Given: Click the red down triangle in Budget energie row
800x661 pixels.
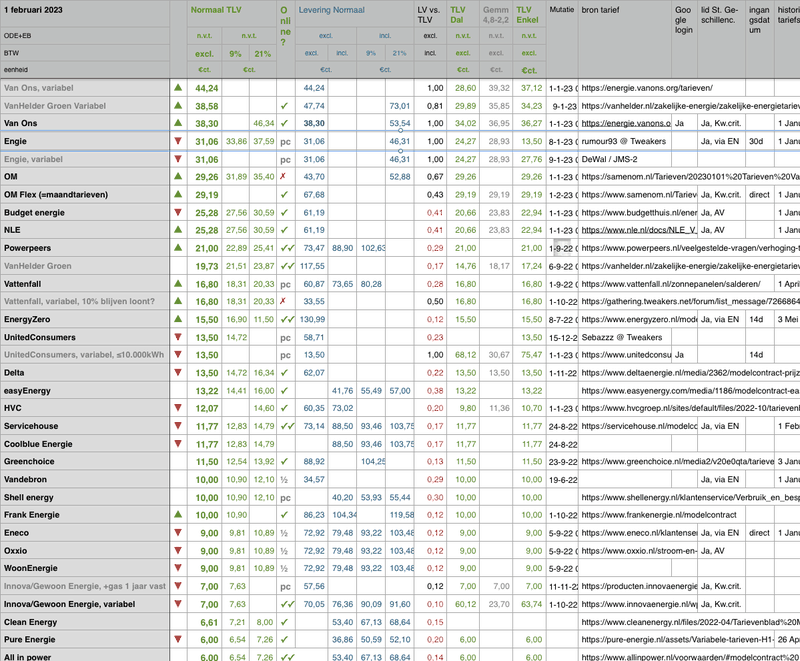Looking at the screenshot, I should (178, 212).
